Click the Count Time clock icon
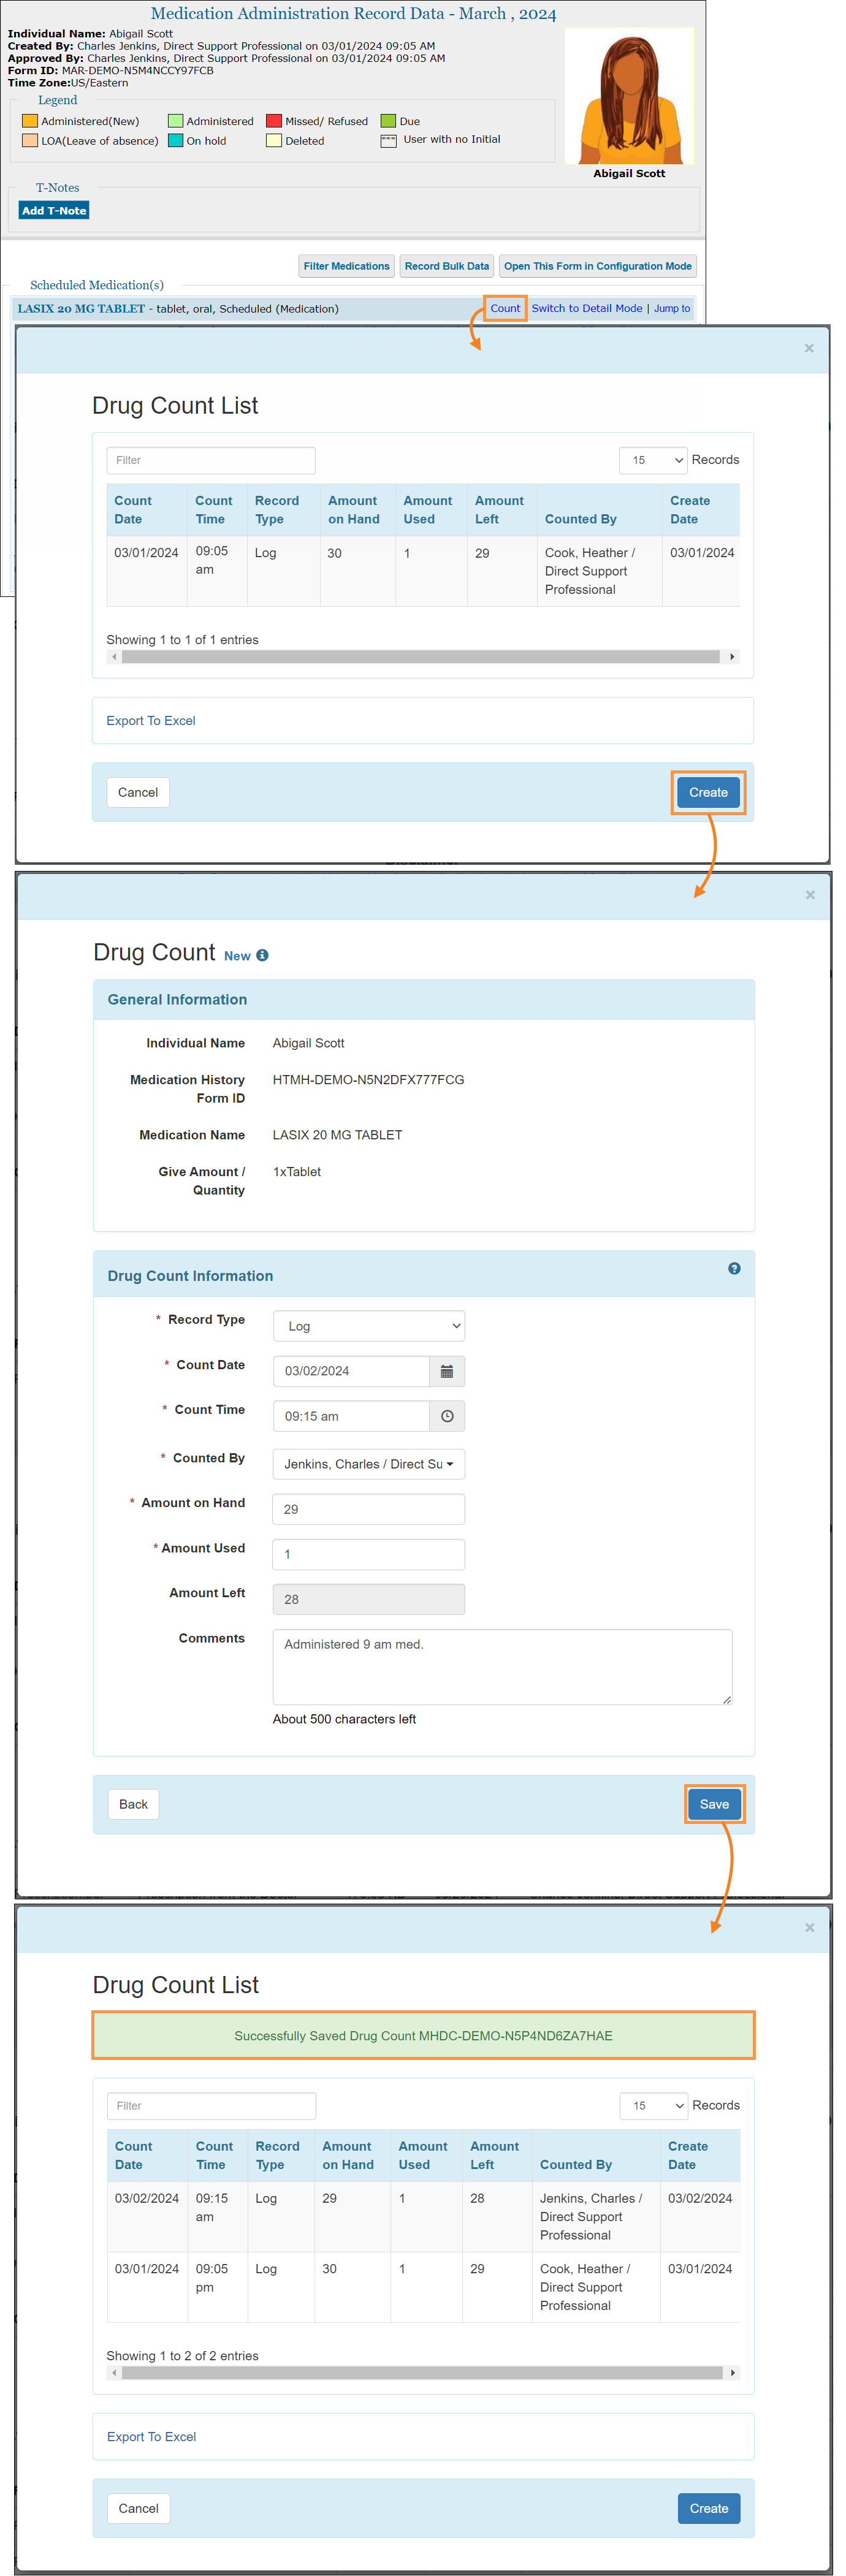Image resolution: width=846 pixels, height=2576 pixels. [446, 1416]
